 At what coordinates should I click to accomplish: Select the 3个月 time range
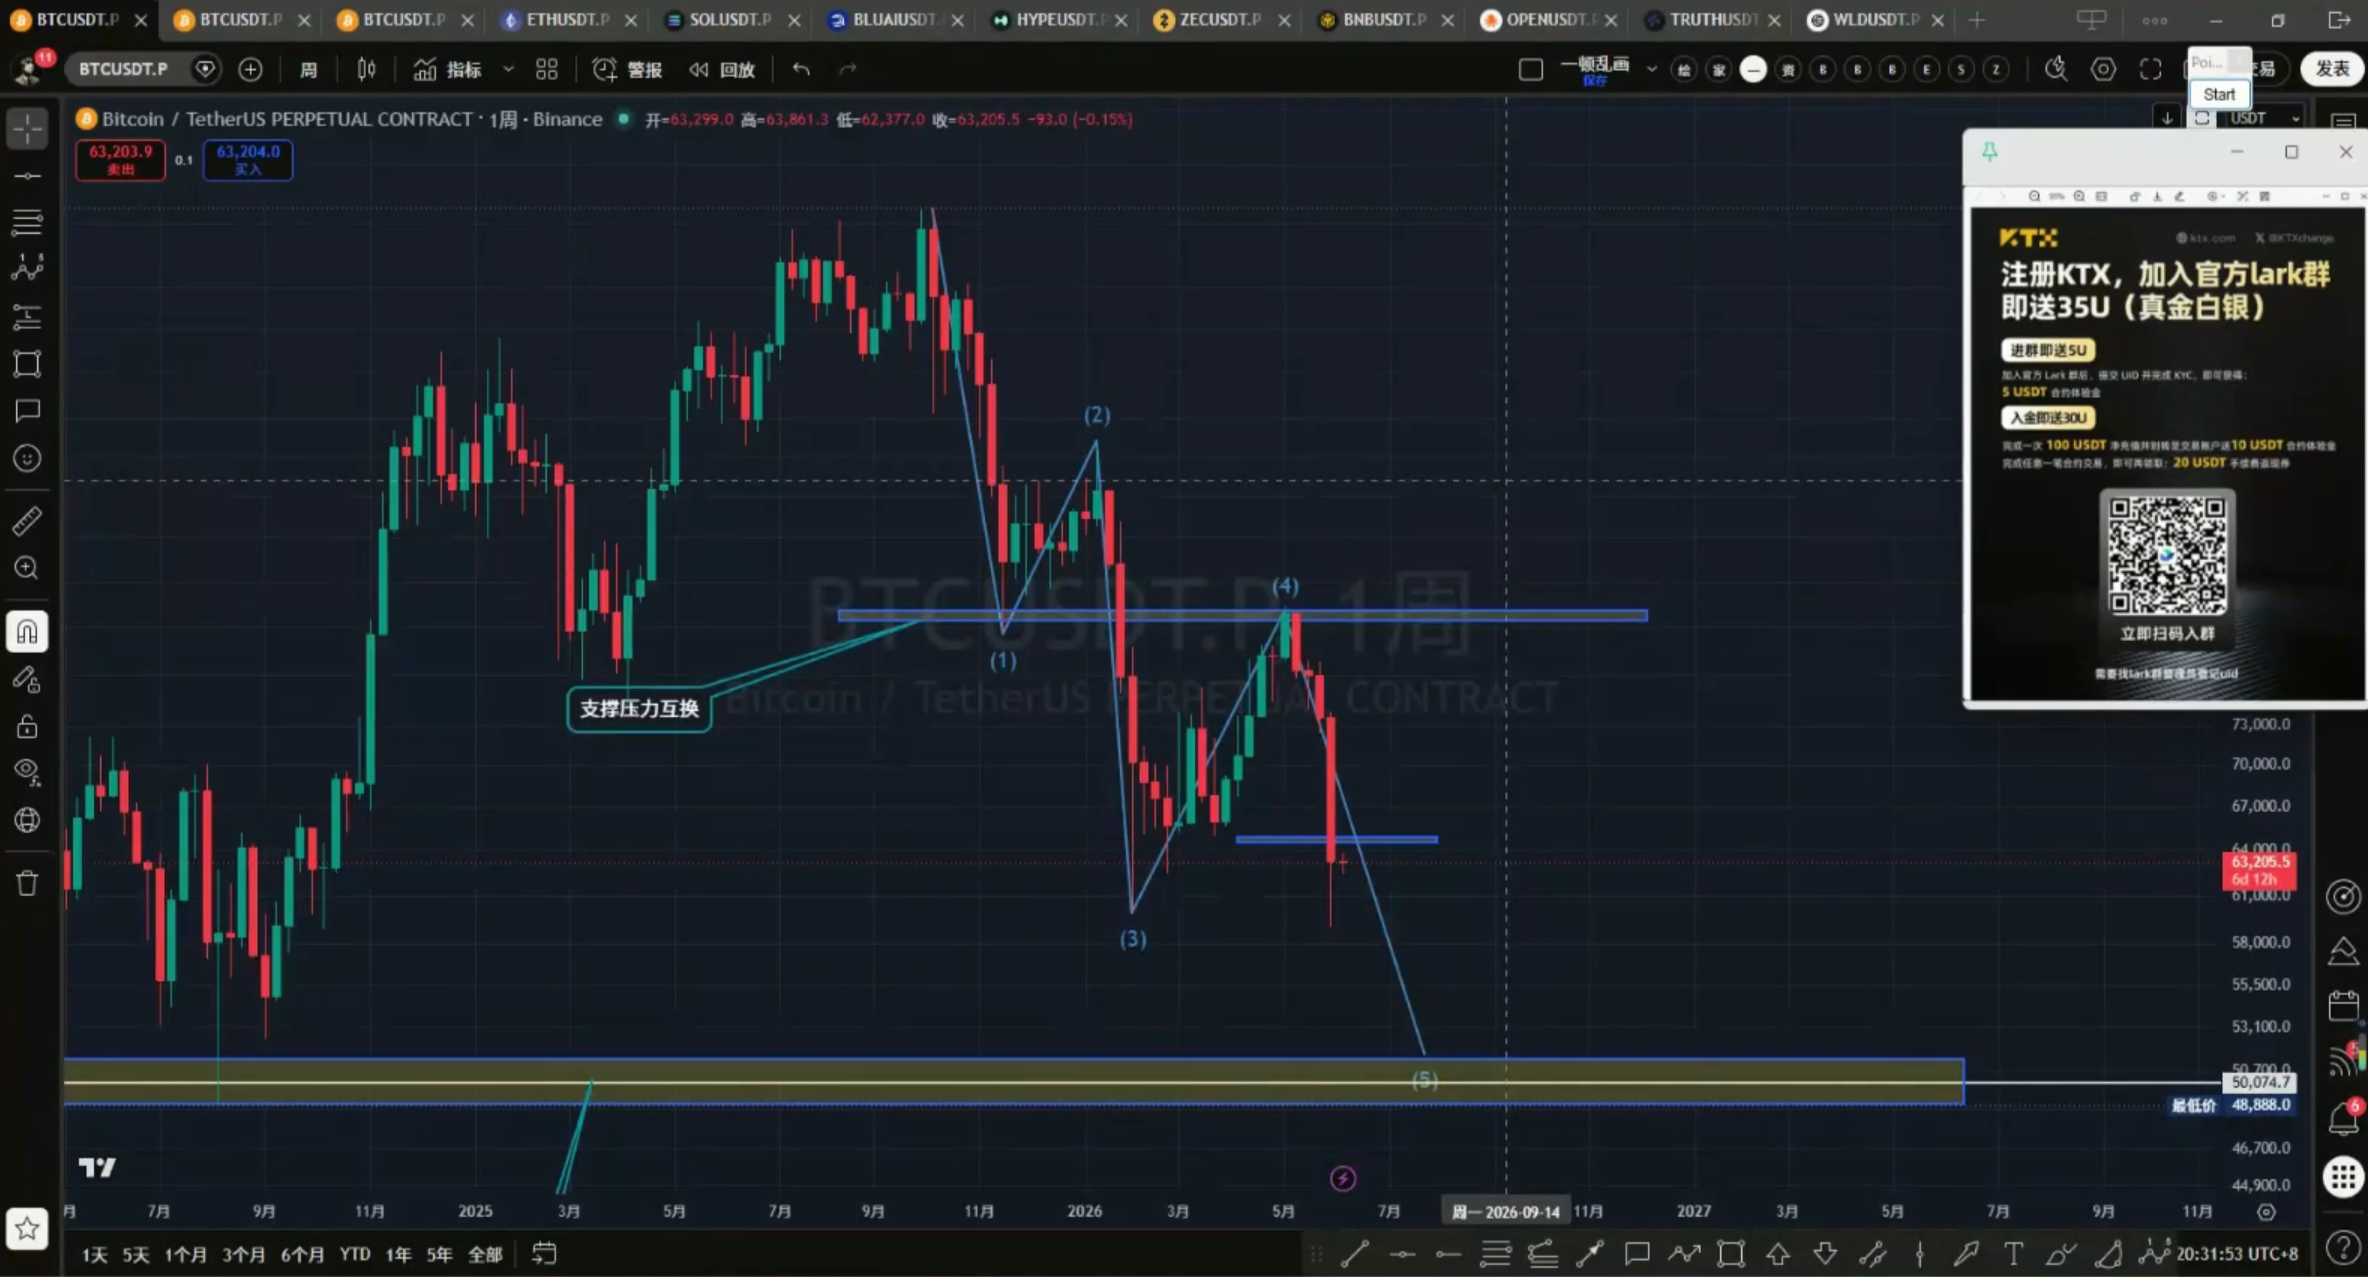click(243, 1254)
